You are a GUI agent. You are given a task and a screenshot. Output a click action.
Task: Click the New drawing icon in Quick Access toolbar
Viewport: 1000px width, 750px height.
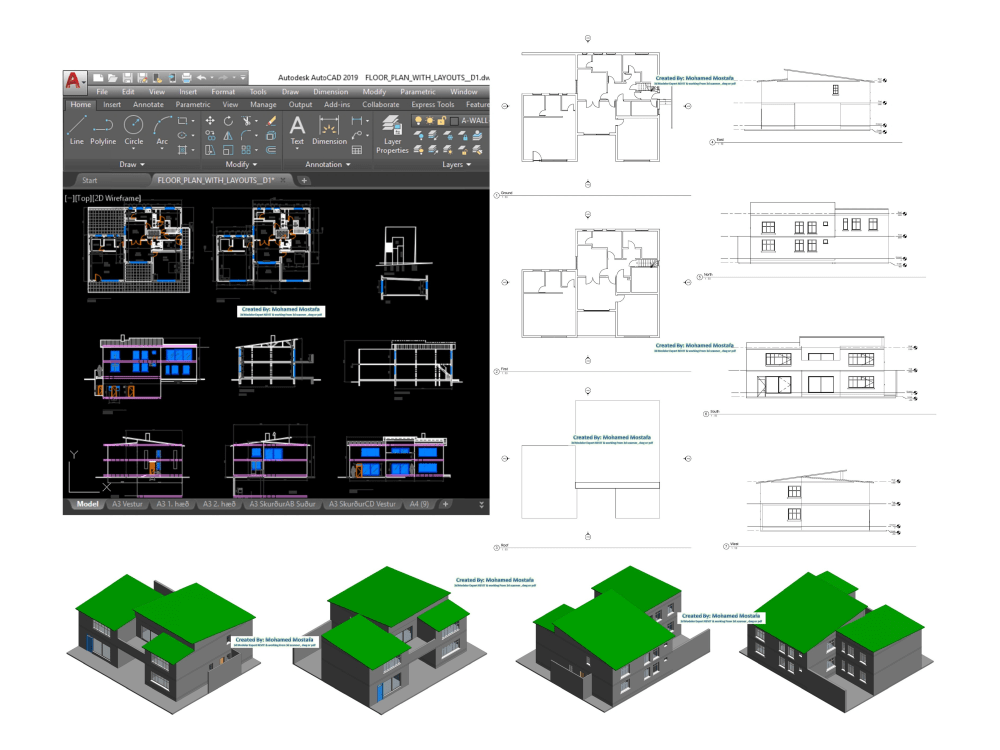(x=98, y=78)
